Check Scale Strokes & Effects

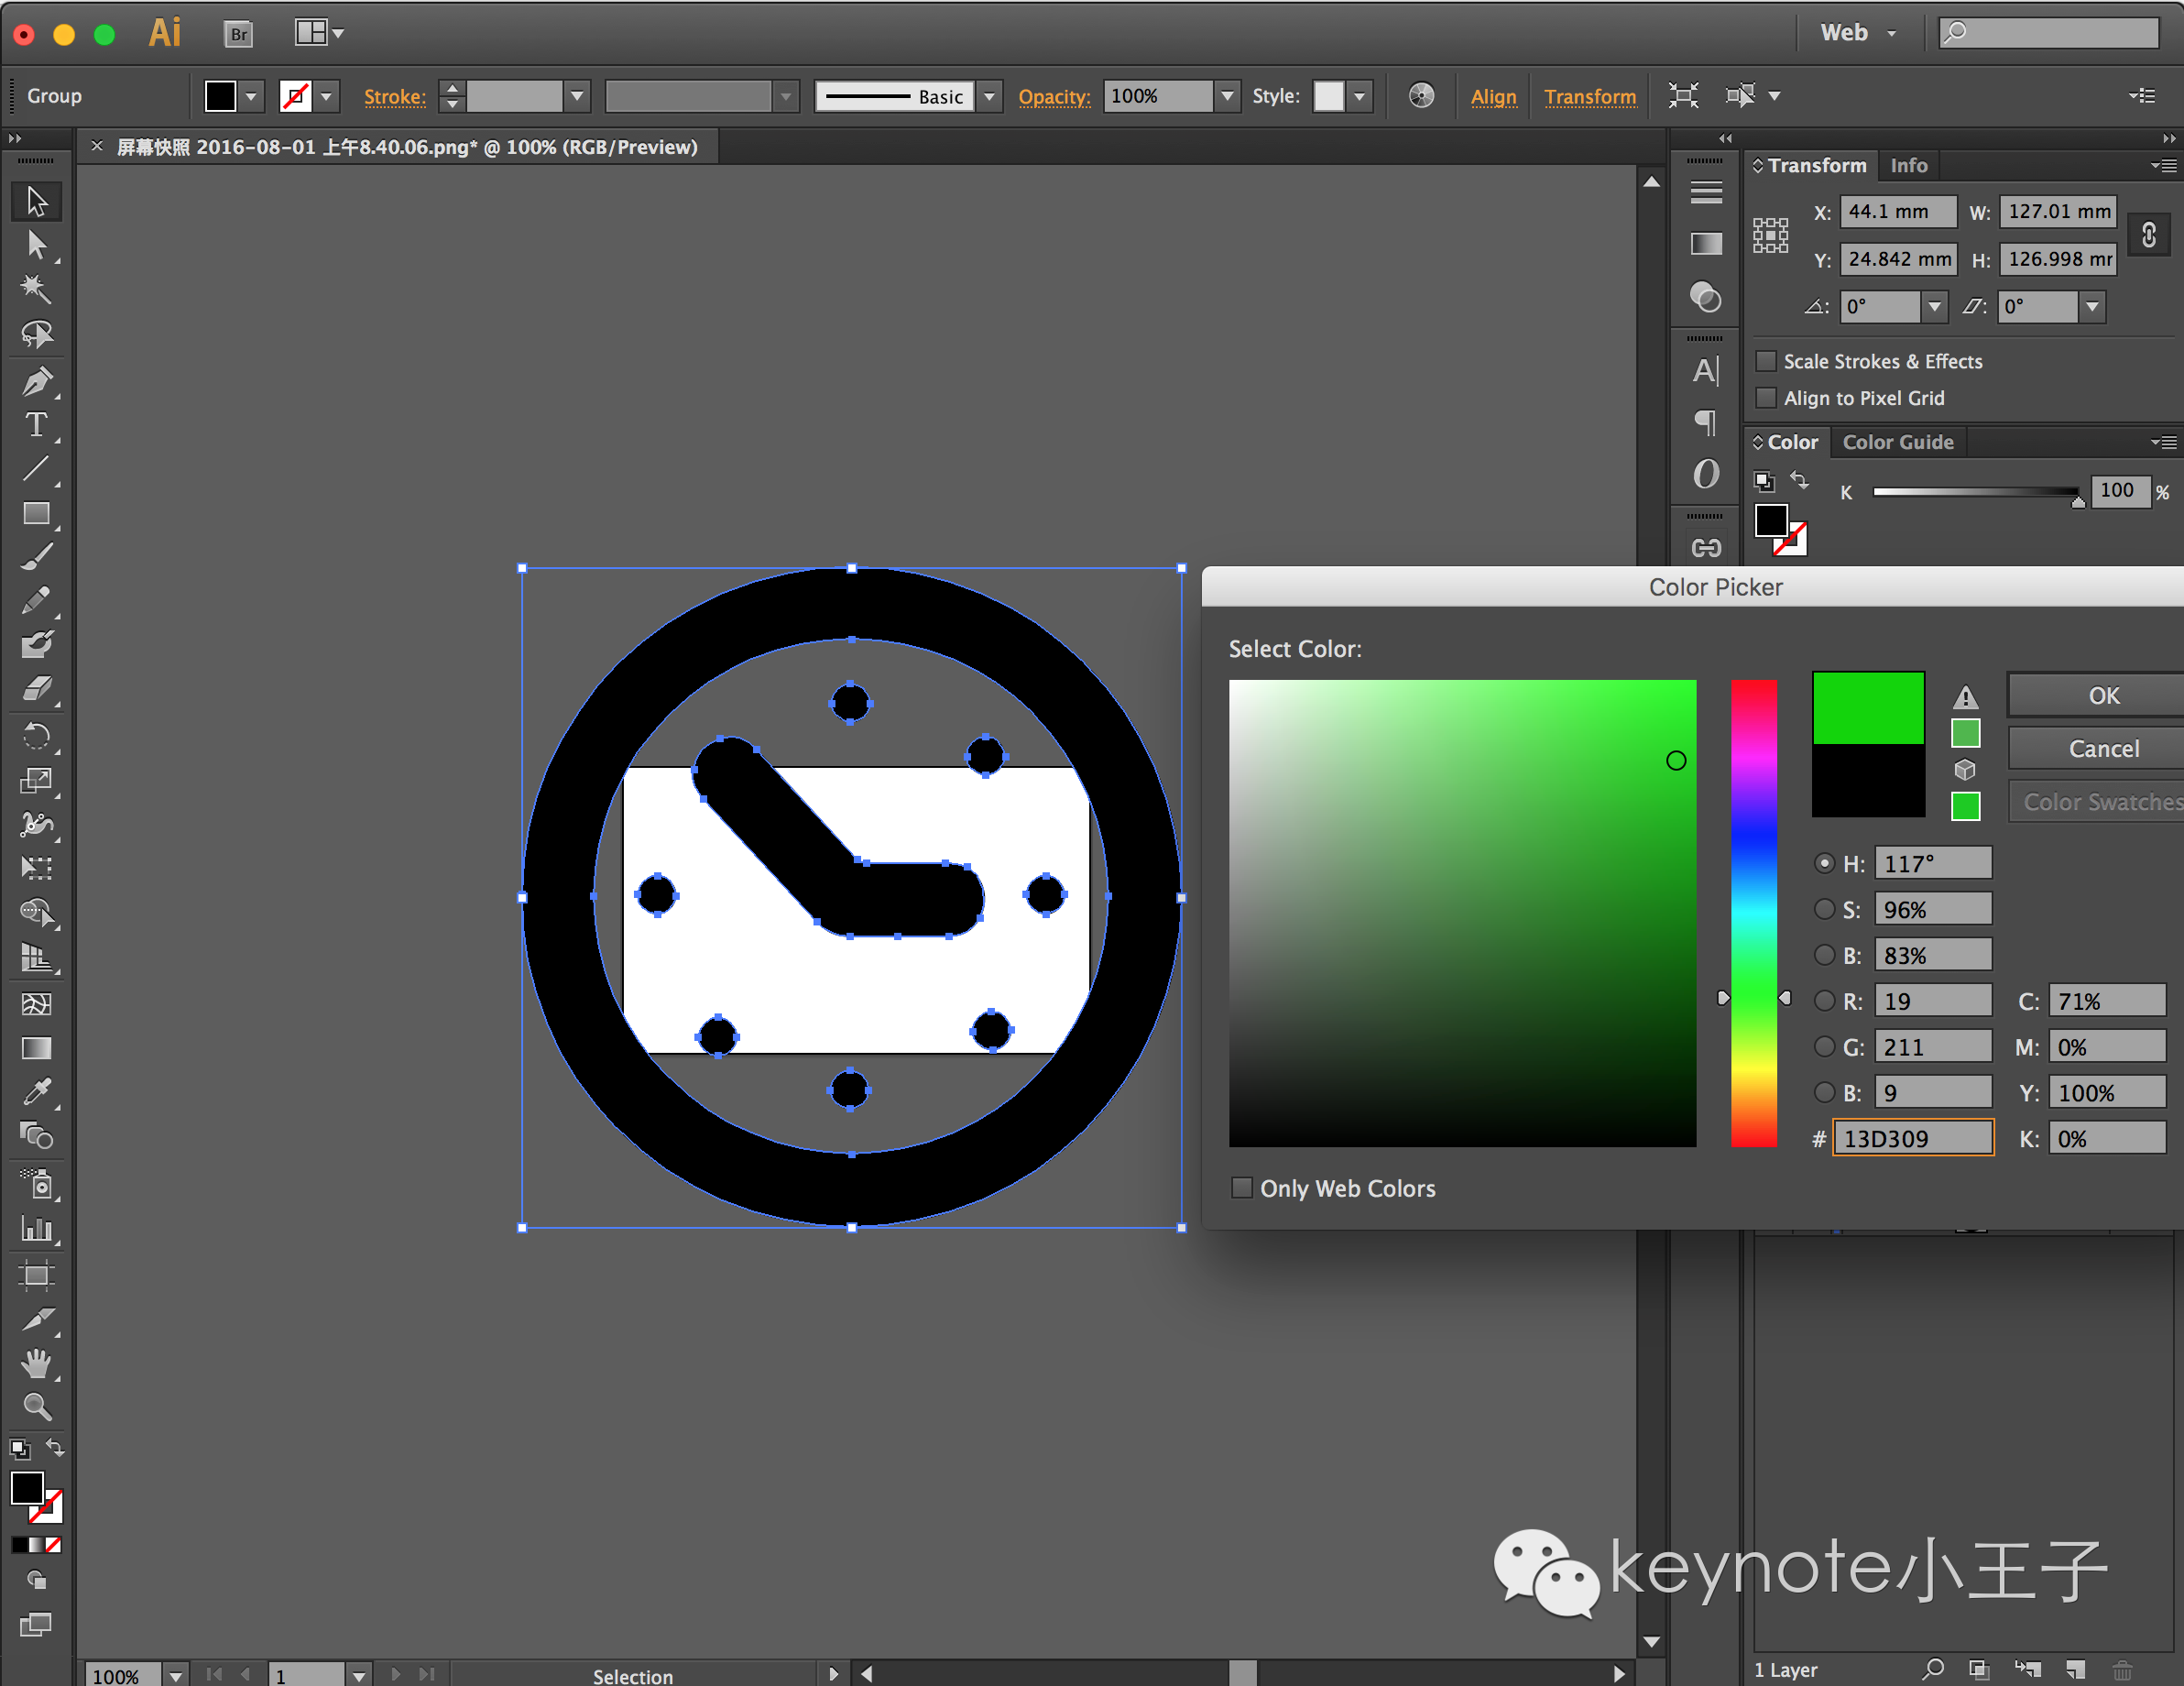tap(1767, 361)
